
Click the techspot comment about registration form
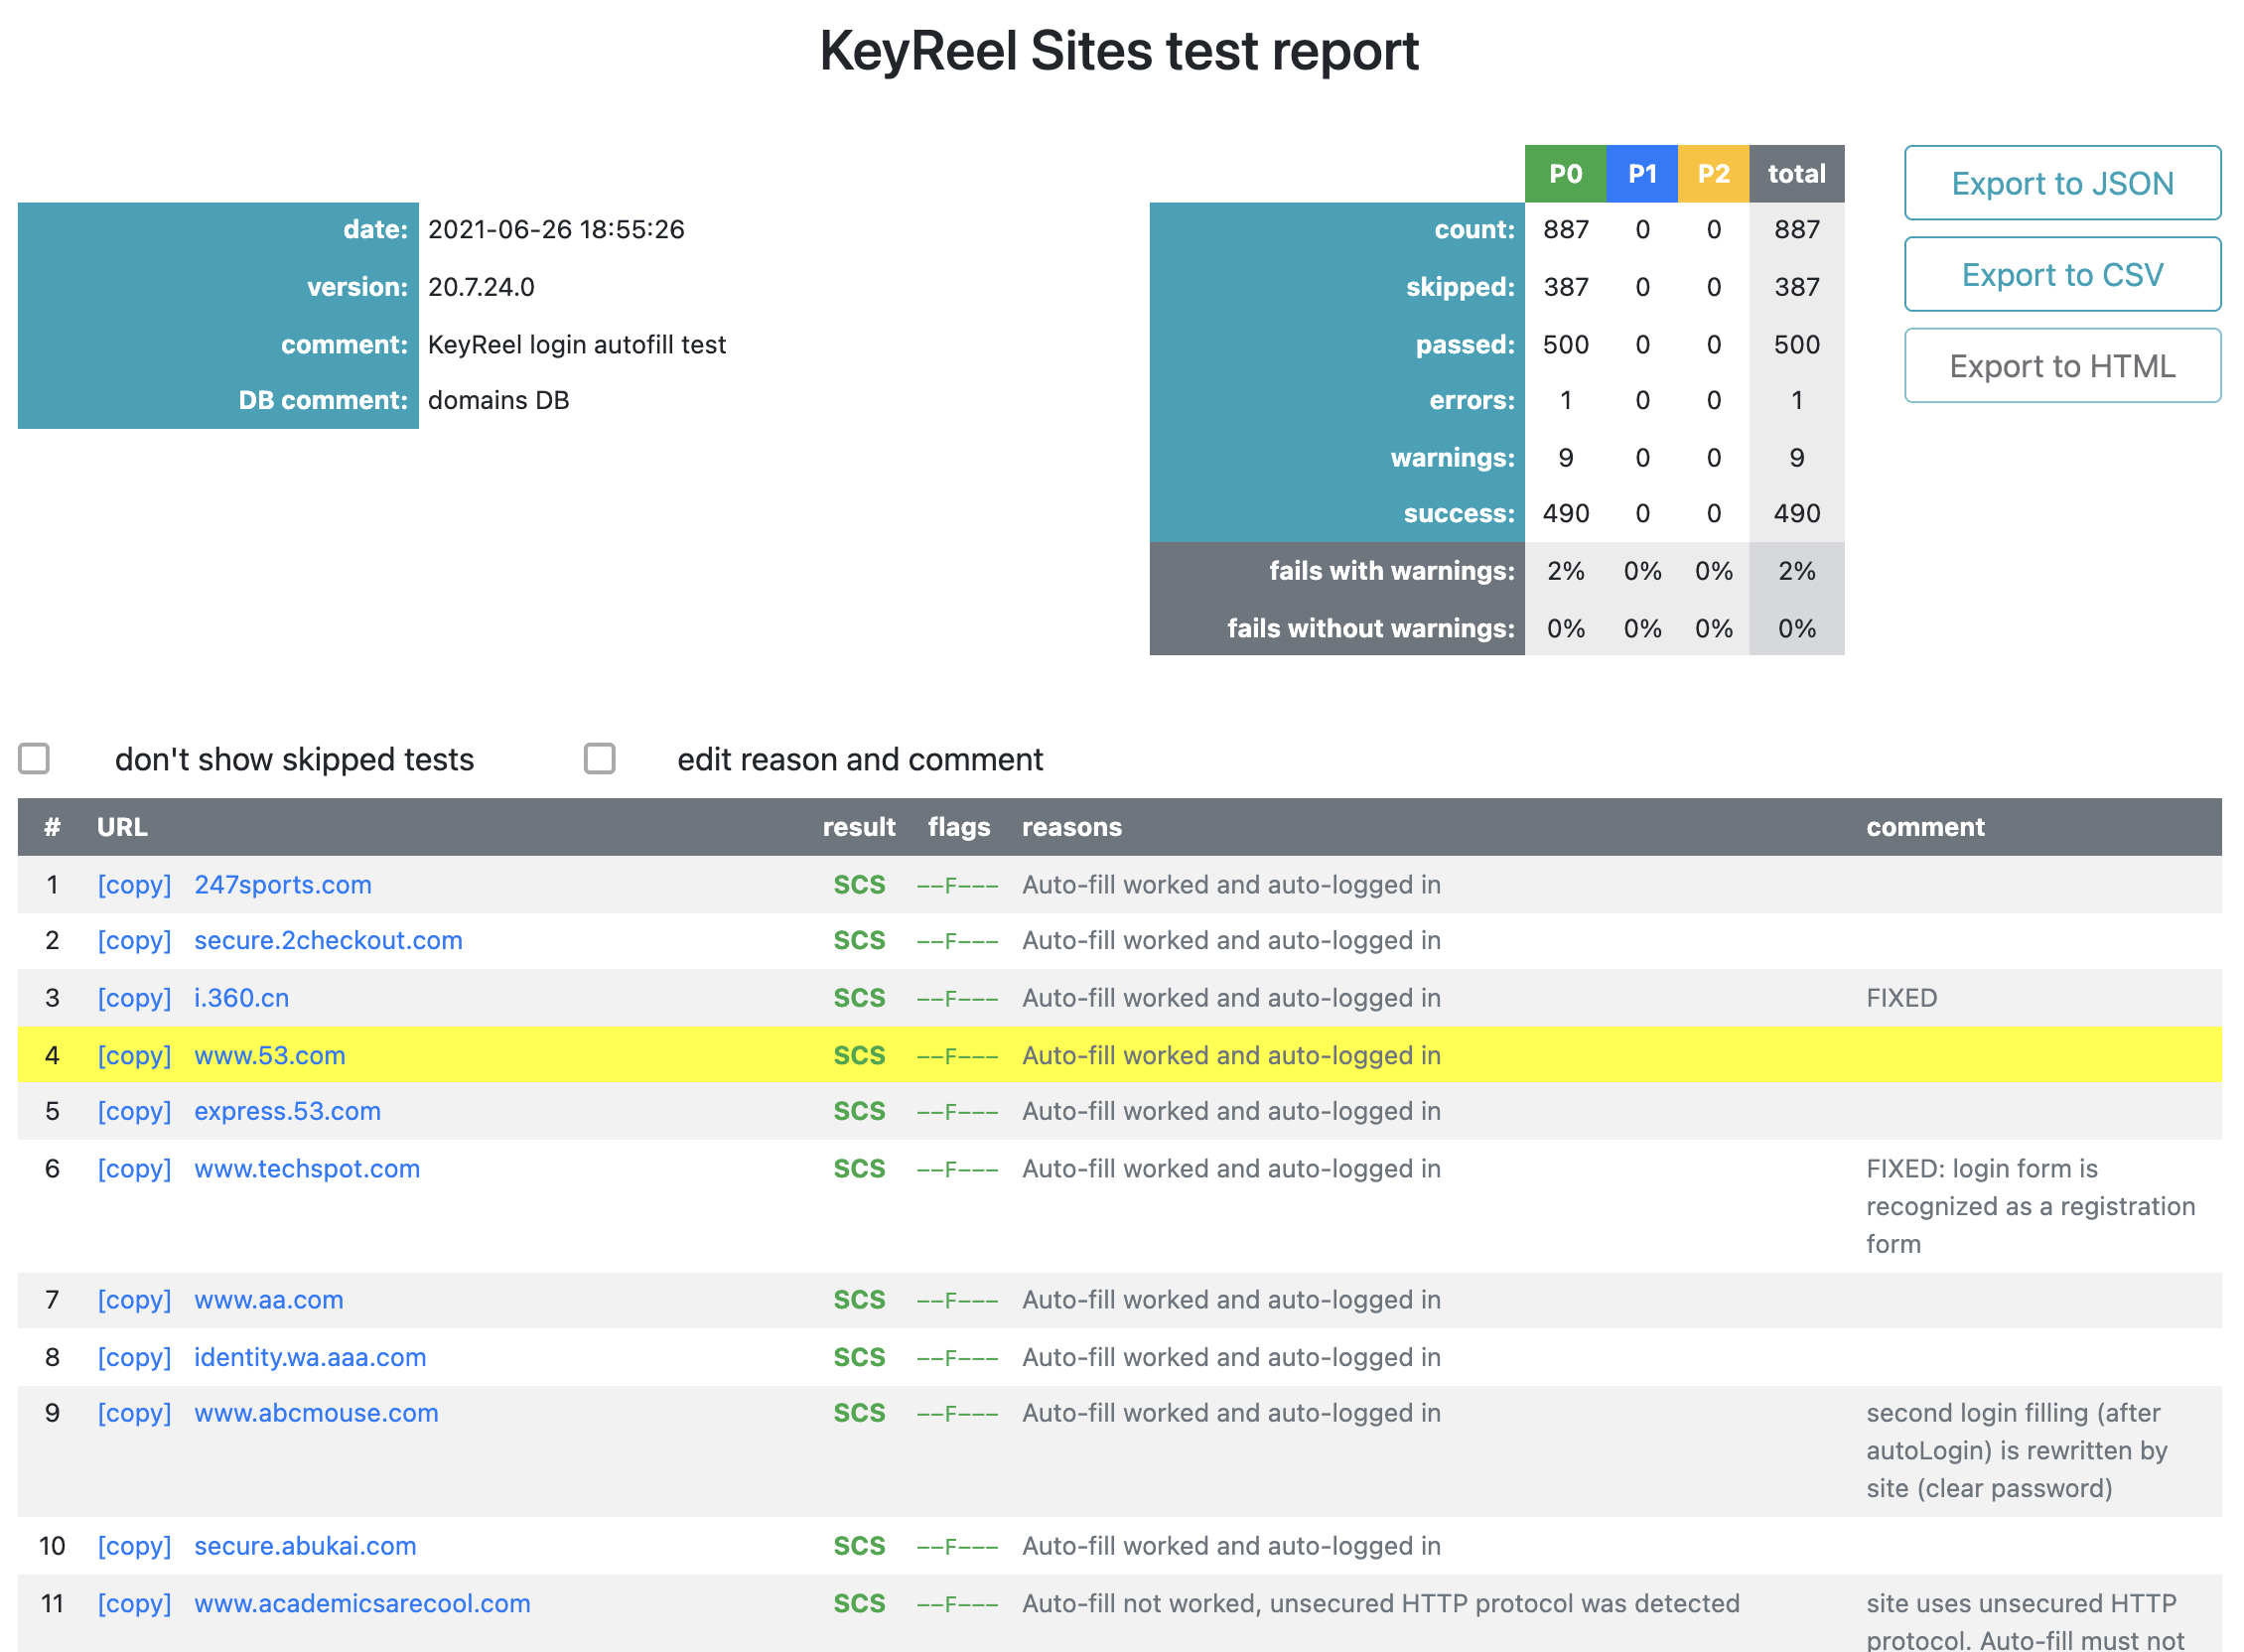point(2030,1207)
